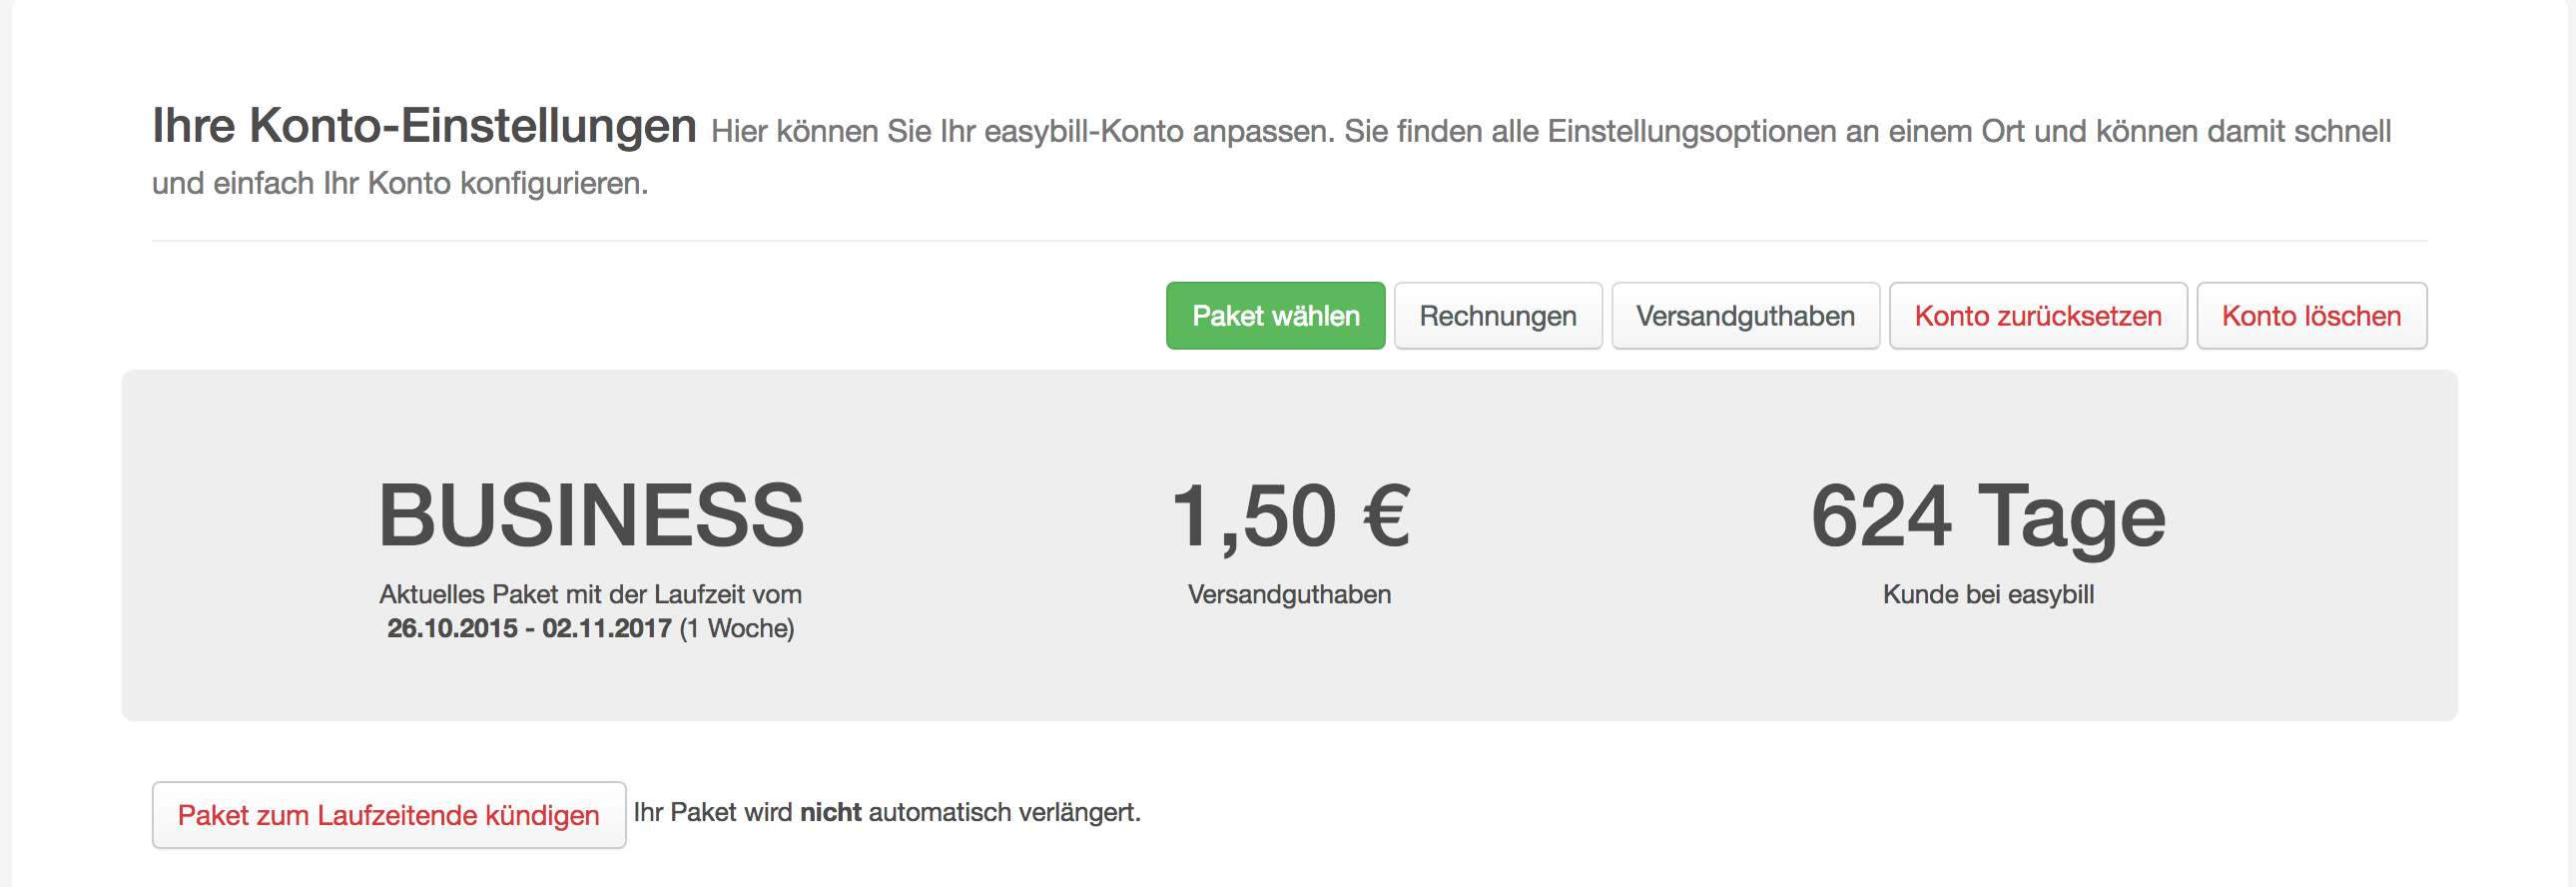The image size is (2576, 887).
Task: Click the Versandguthaben label below the amount
Action: coord(1289,595)
